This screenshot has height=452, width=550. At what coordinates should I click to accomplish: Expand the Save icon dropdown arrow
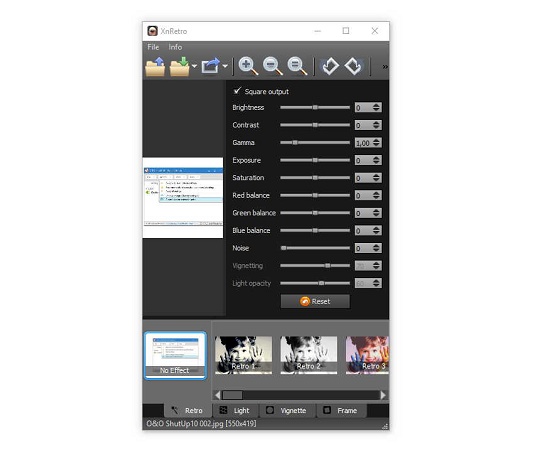[x=194, y=66]
